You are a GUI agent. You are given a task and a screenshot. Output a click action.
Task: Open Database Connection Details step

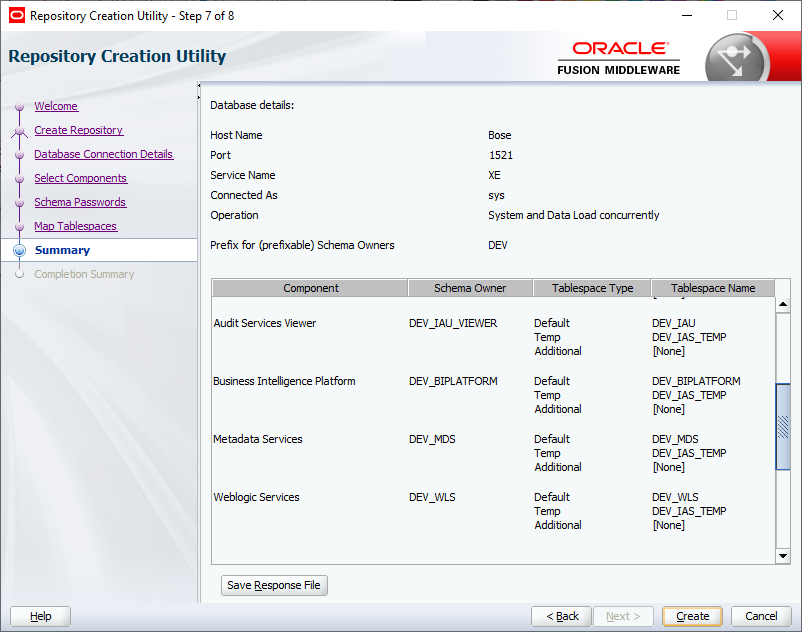pyautogui.click(x=104, y=154)
